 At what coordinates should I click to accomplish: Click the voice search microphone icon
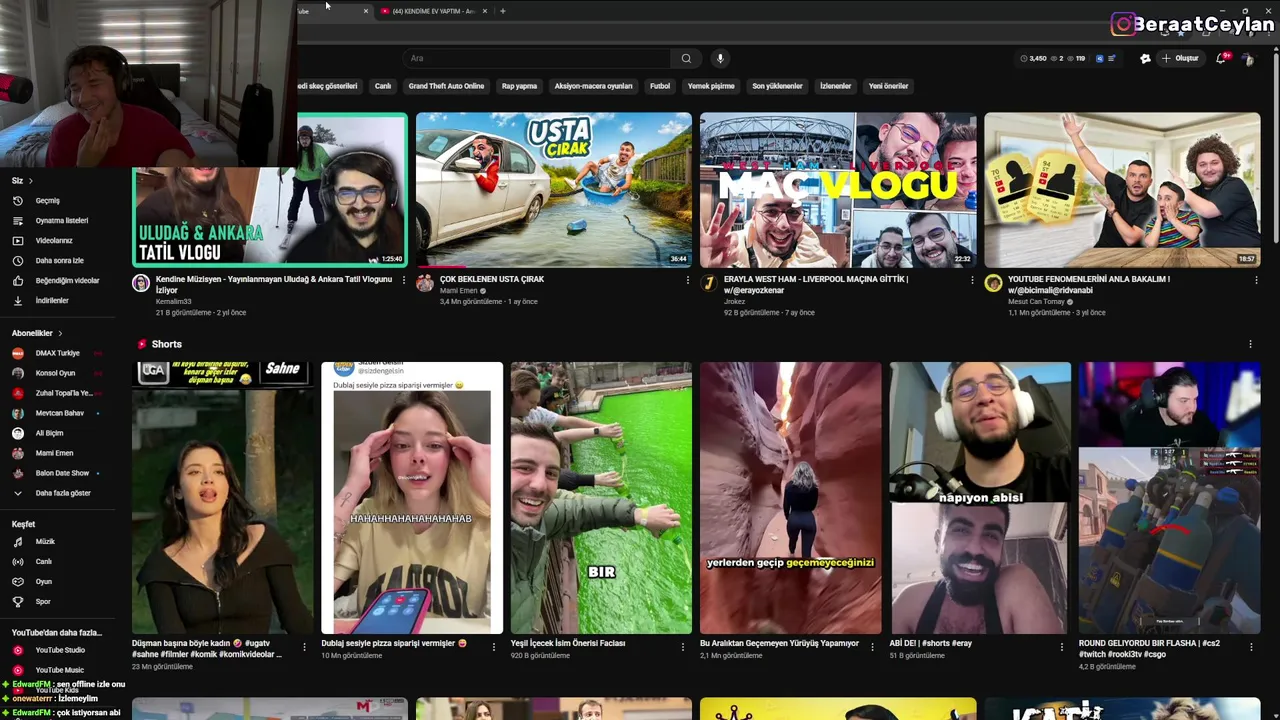point(719,58)
